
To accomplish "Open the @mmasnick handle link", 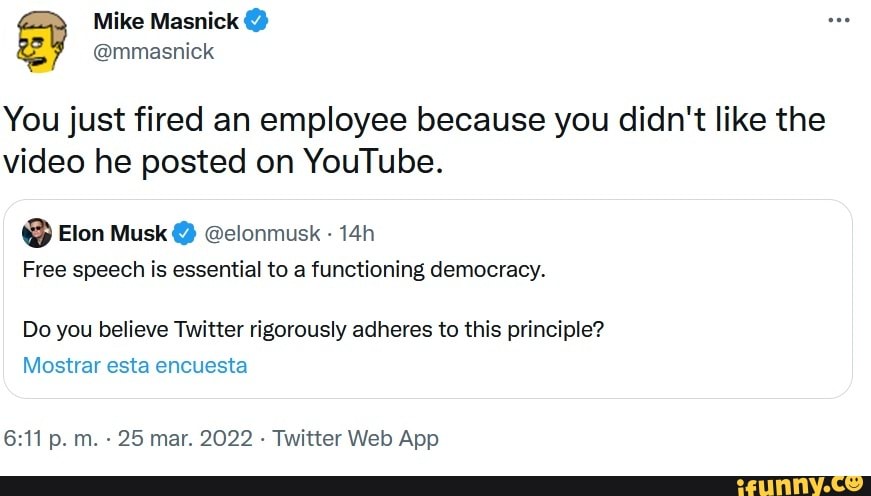I will tap(153, 51).
